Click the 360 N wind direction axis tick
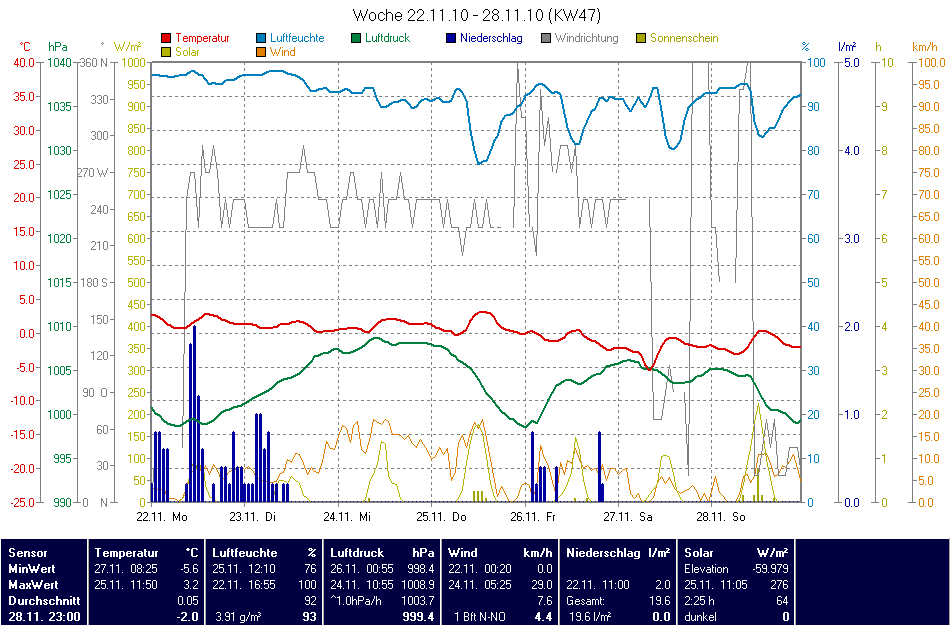Screen dimensions: 950x625 coord(94,62)
